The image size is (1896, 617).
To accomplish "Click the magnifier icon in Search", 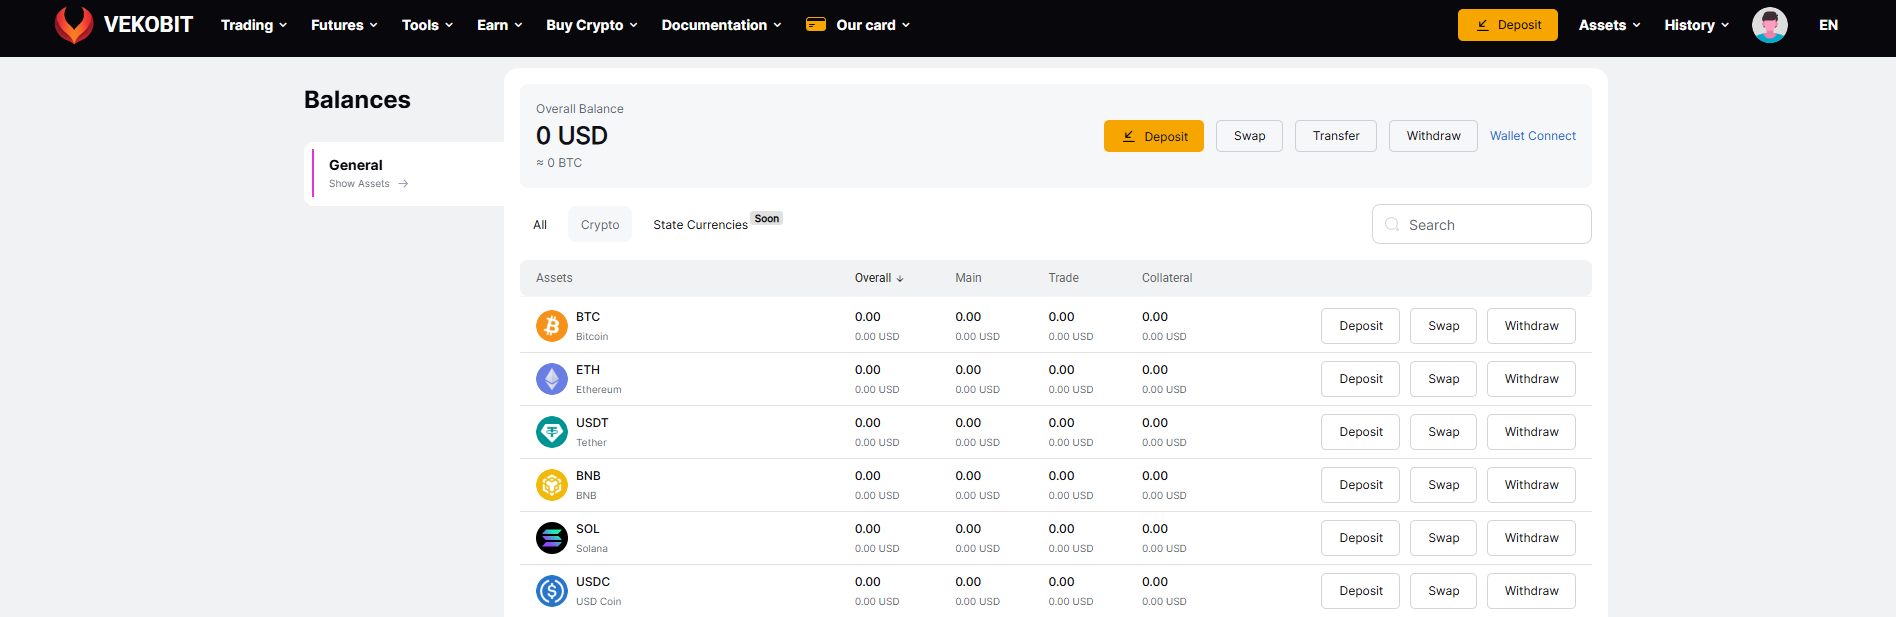I will click(1392, 225).
